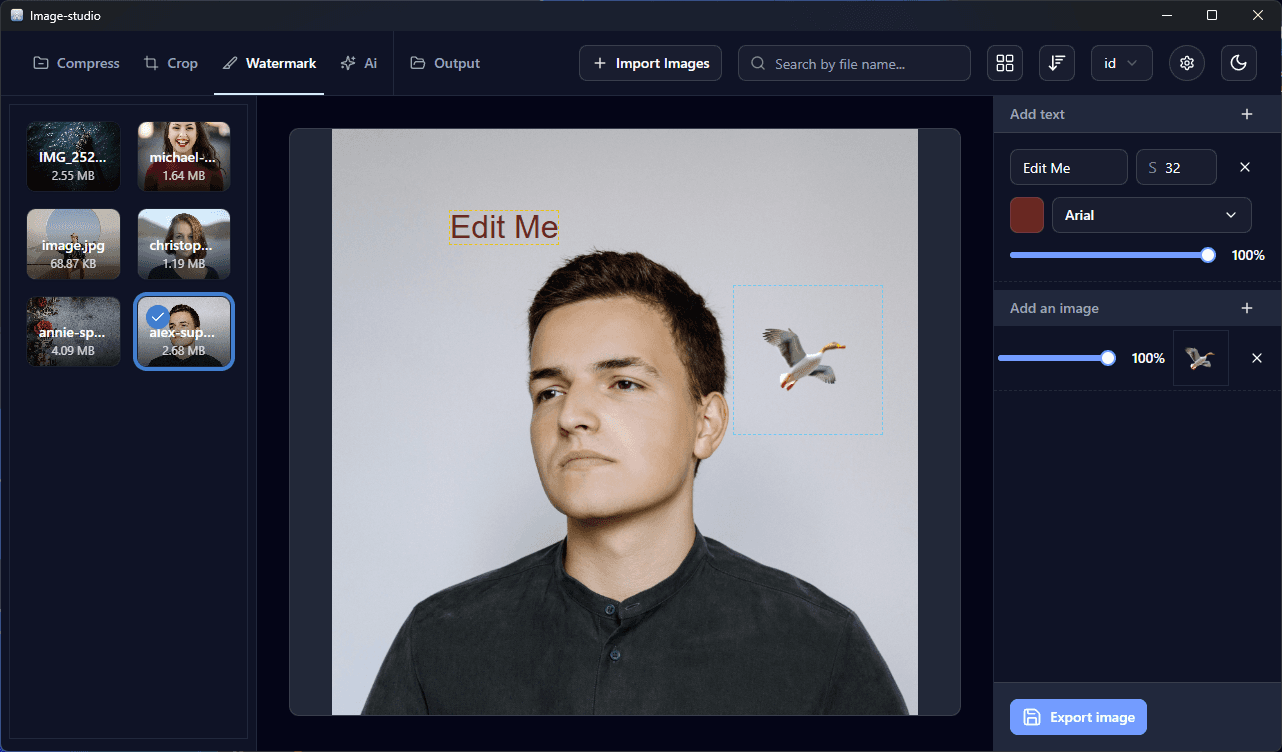Open settings via the gear icon

[1187, 63]
